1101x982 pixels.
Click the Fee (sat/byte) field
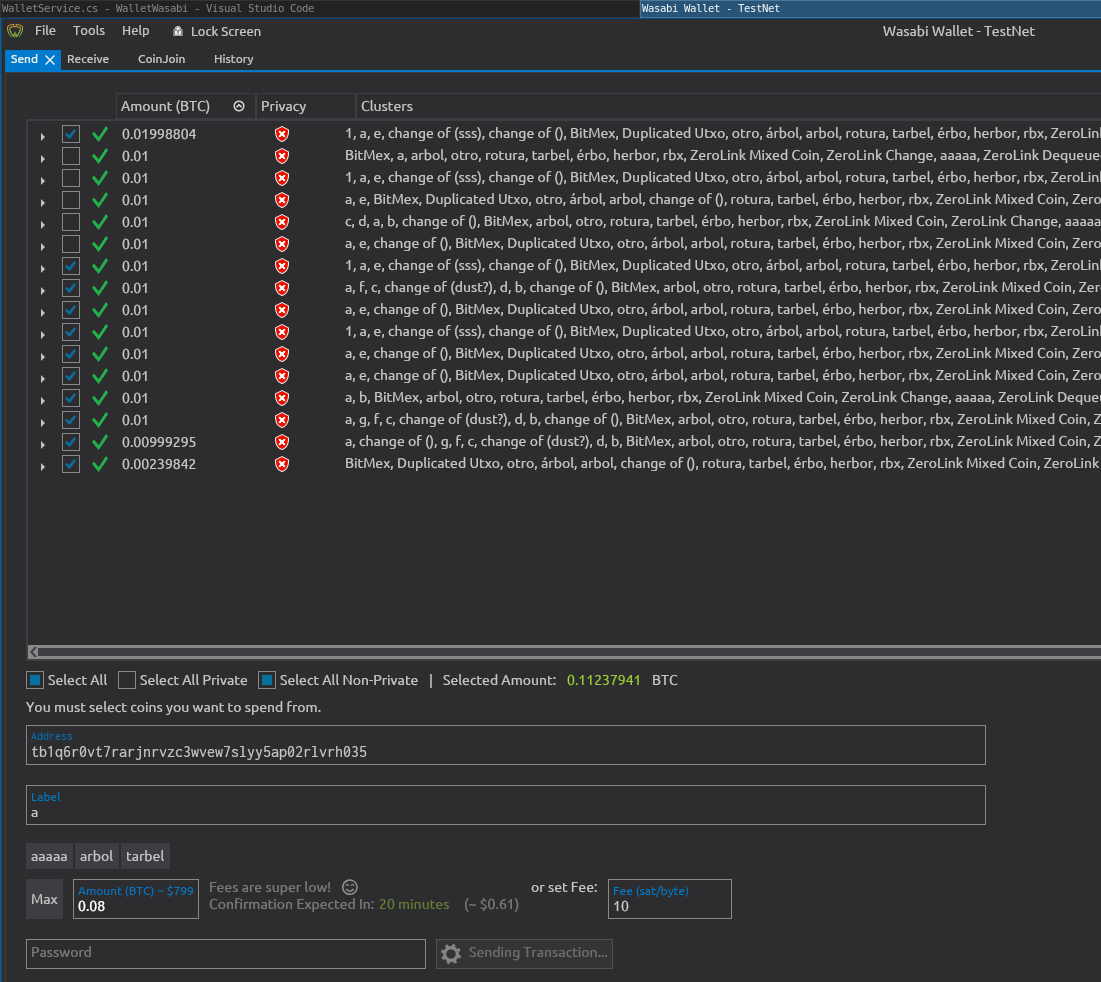pos(669,899)
